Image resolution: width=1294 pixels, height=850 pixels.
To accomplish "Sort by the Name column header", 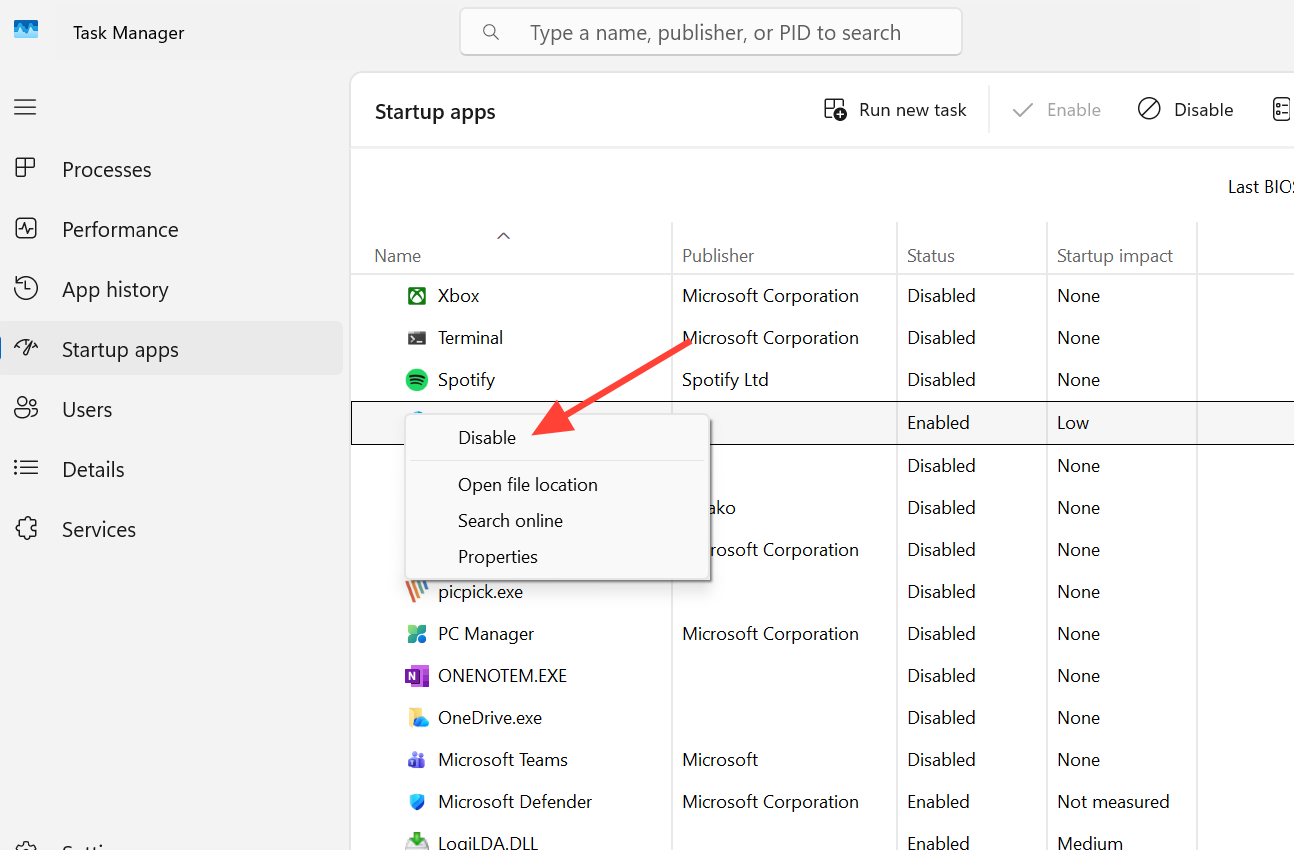I will point(397,256).
